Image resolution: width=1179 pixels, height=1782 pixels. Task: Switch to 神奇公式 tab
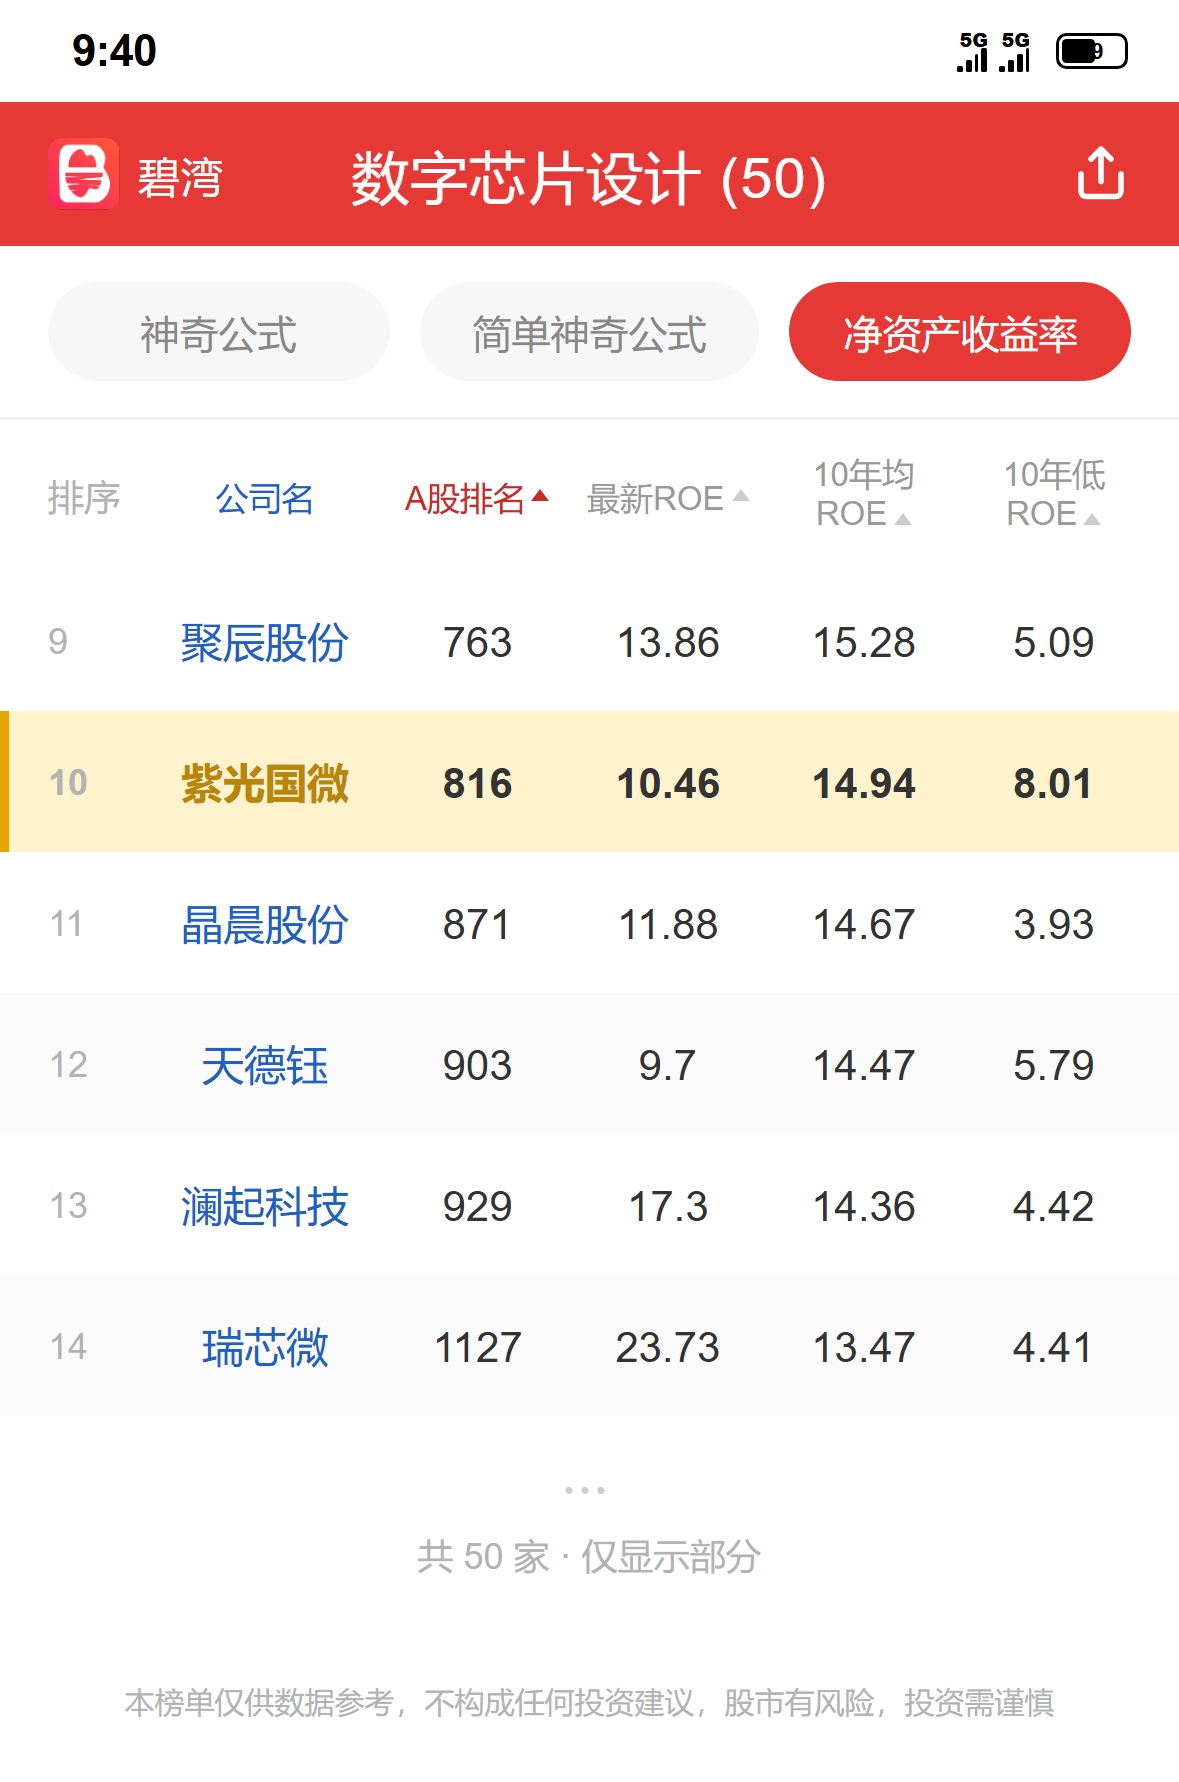[x=218, y=332]
